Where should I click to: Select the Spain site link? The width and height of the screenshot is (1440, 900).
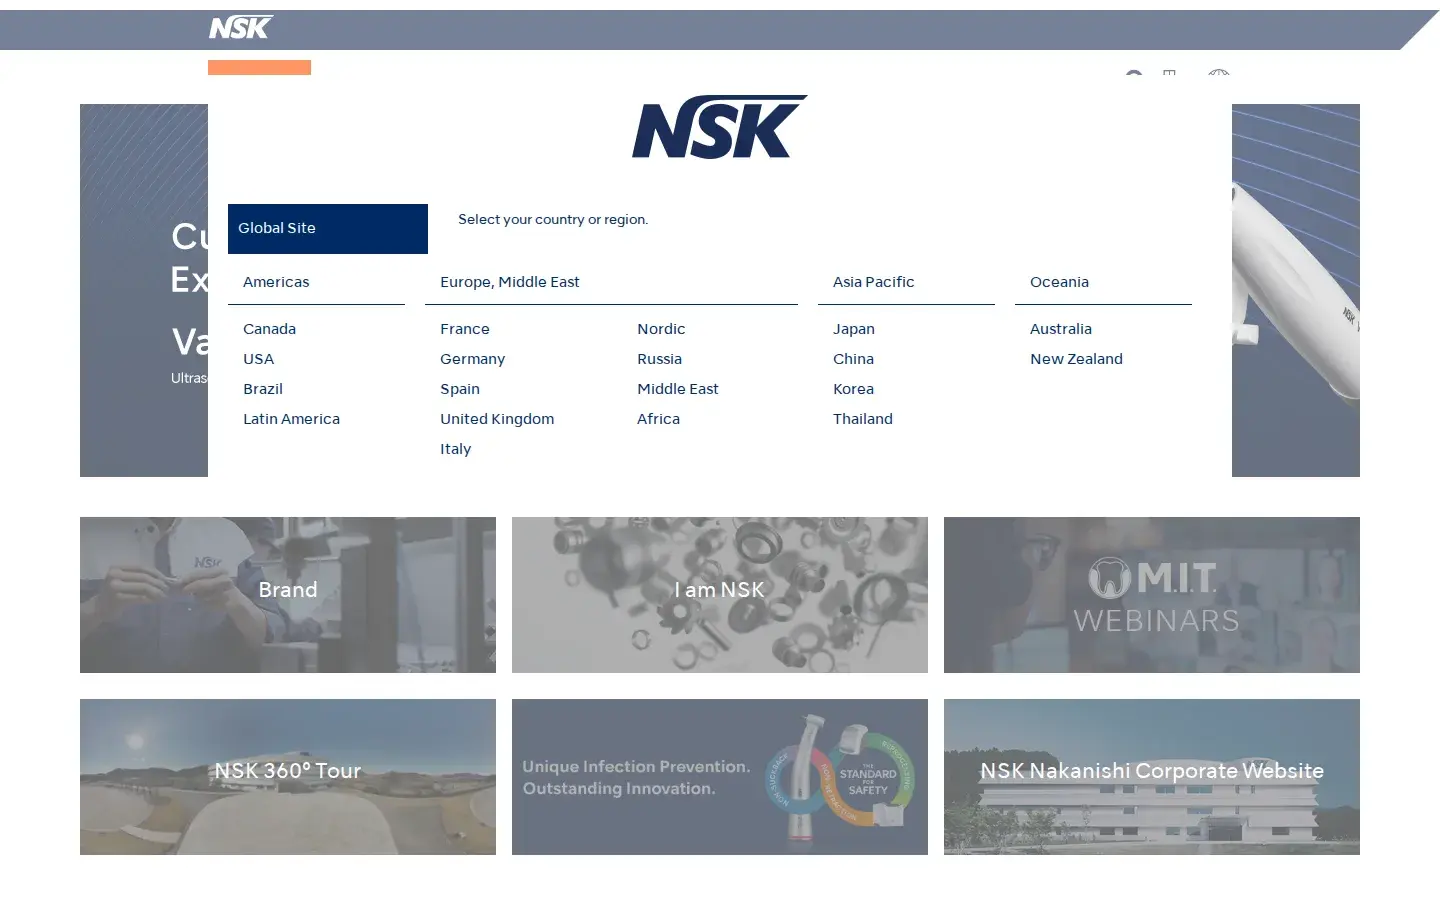pos(460,389)
